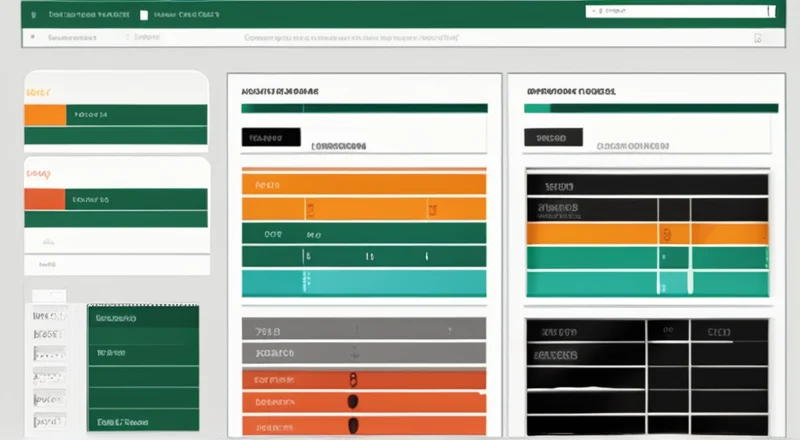
Task: Select the top row of bottom-left green list
Action: coord(143,319)
